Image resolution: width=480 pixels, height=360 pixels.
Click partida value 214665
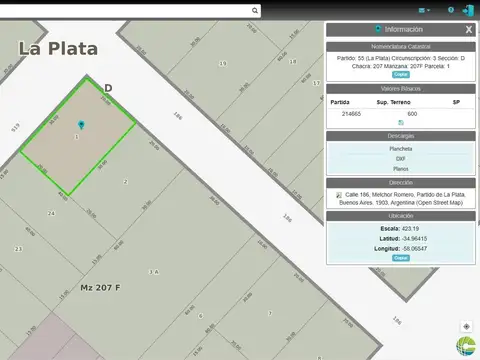click(x=351, y=114)
